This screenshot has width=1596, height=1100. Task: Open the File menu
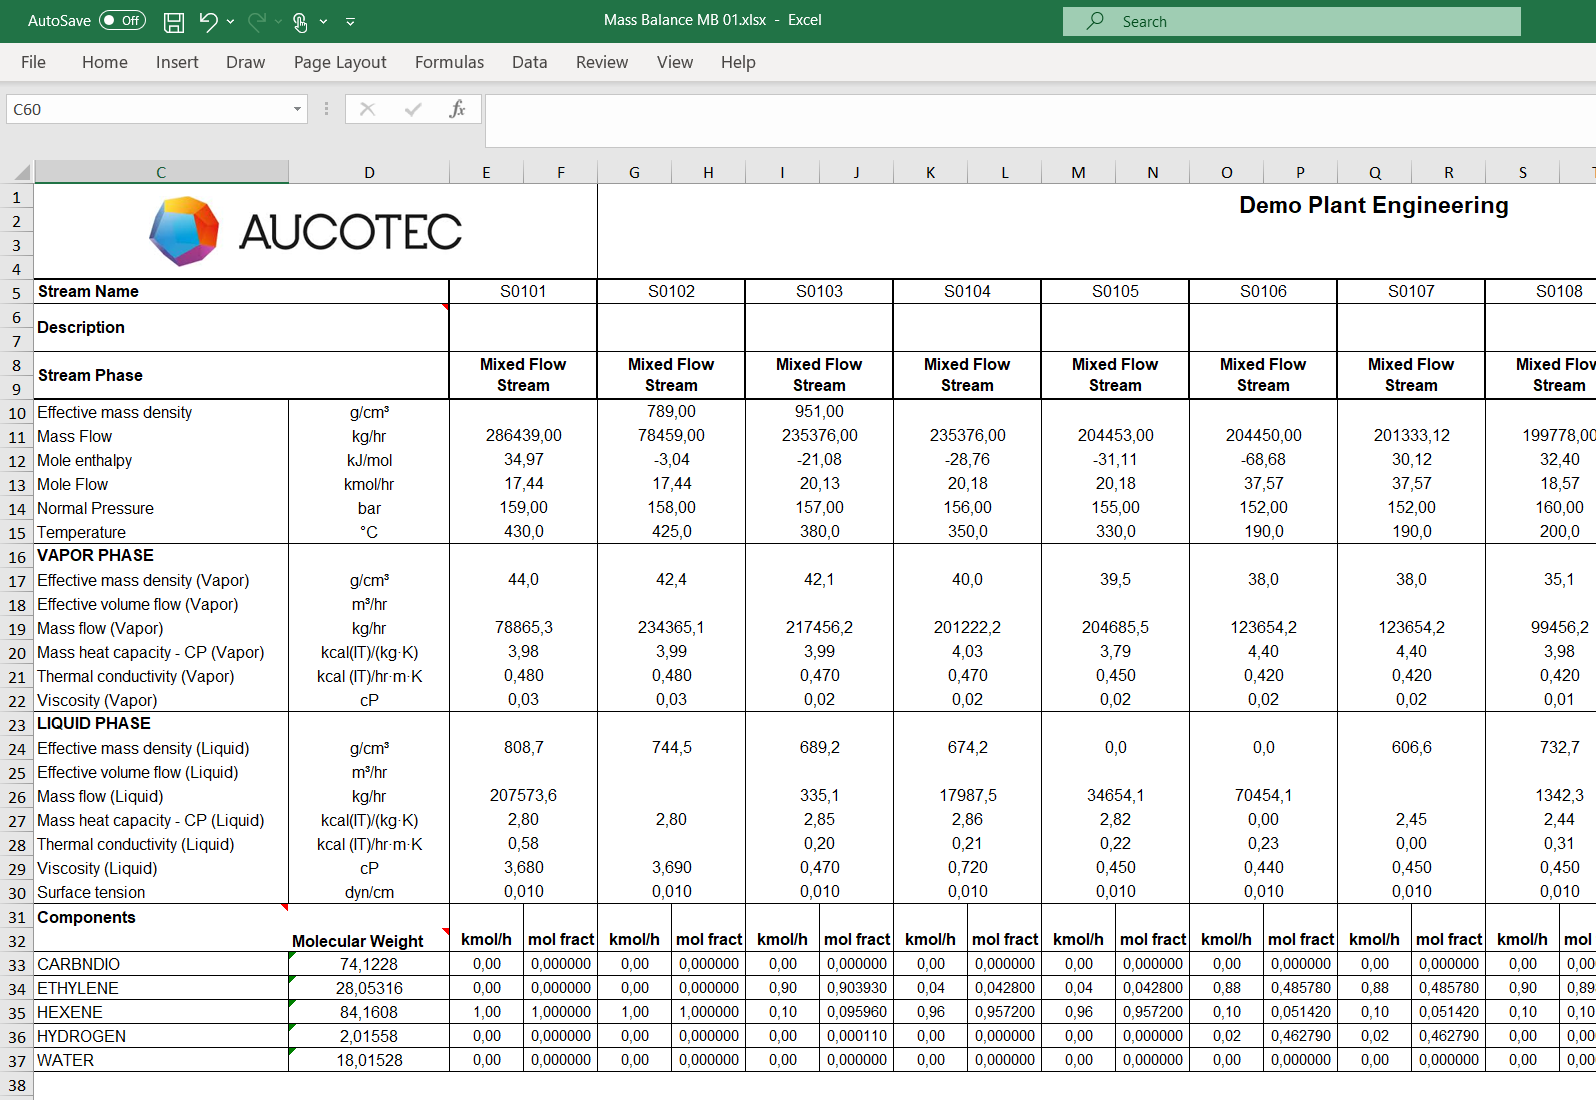click(x=33, y=62)
